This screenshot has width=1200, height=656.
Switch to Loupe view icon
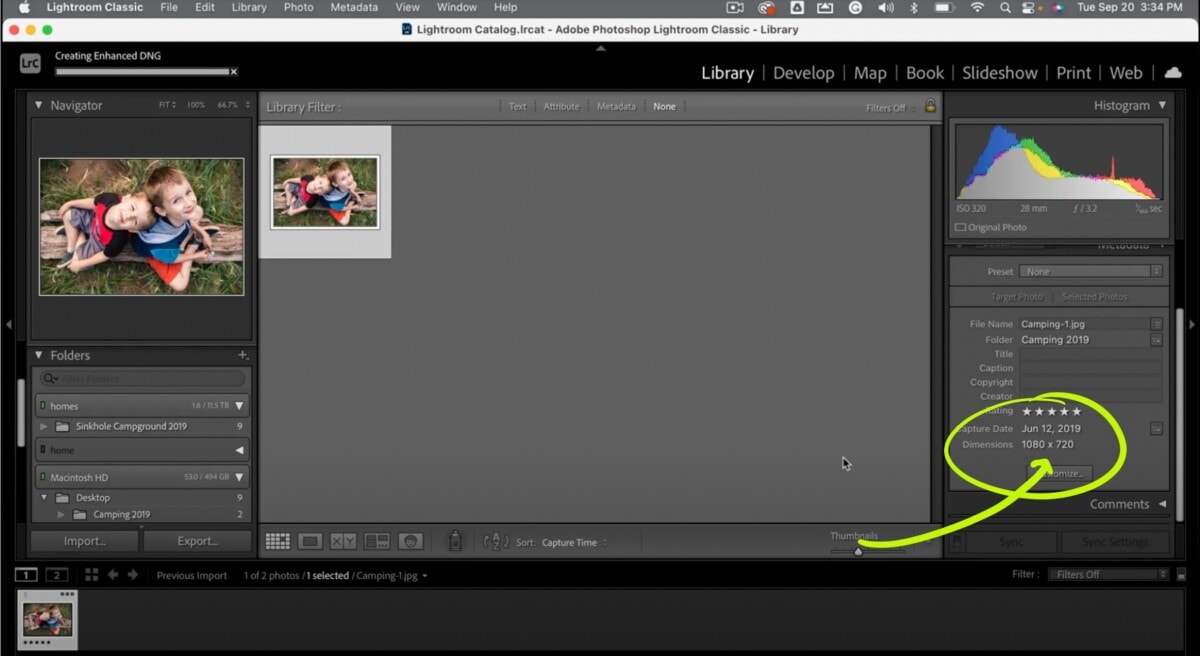pyautogui.click(x=310, y=541)
